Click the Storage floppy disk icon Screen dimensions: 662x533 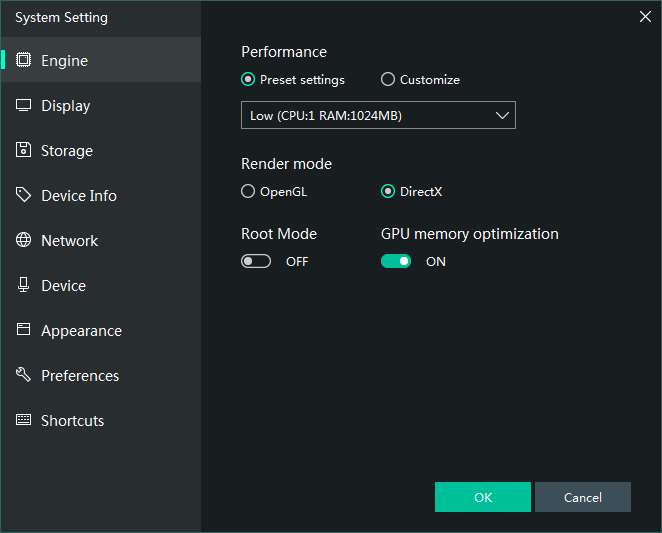[23, 150]
